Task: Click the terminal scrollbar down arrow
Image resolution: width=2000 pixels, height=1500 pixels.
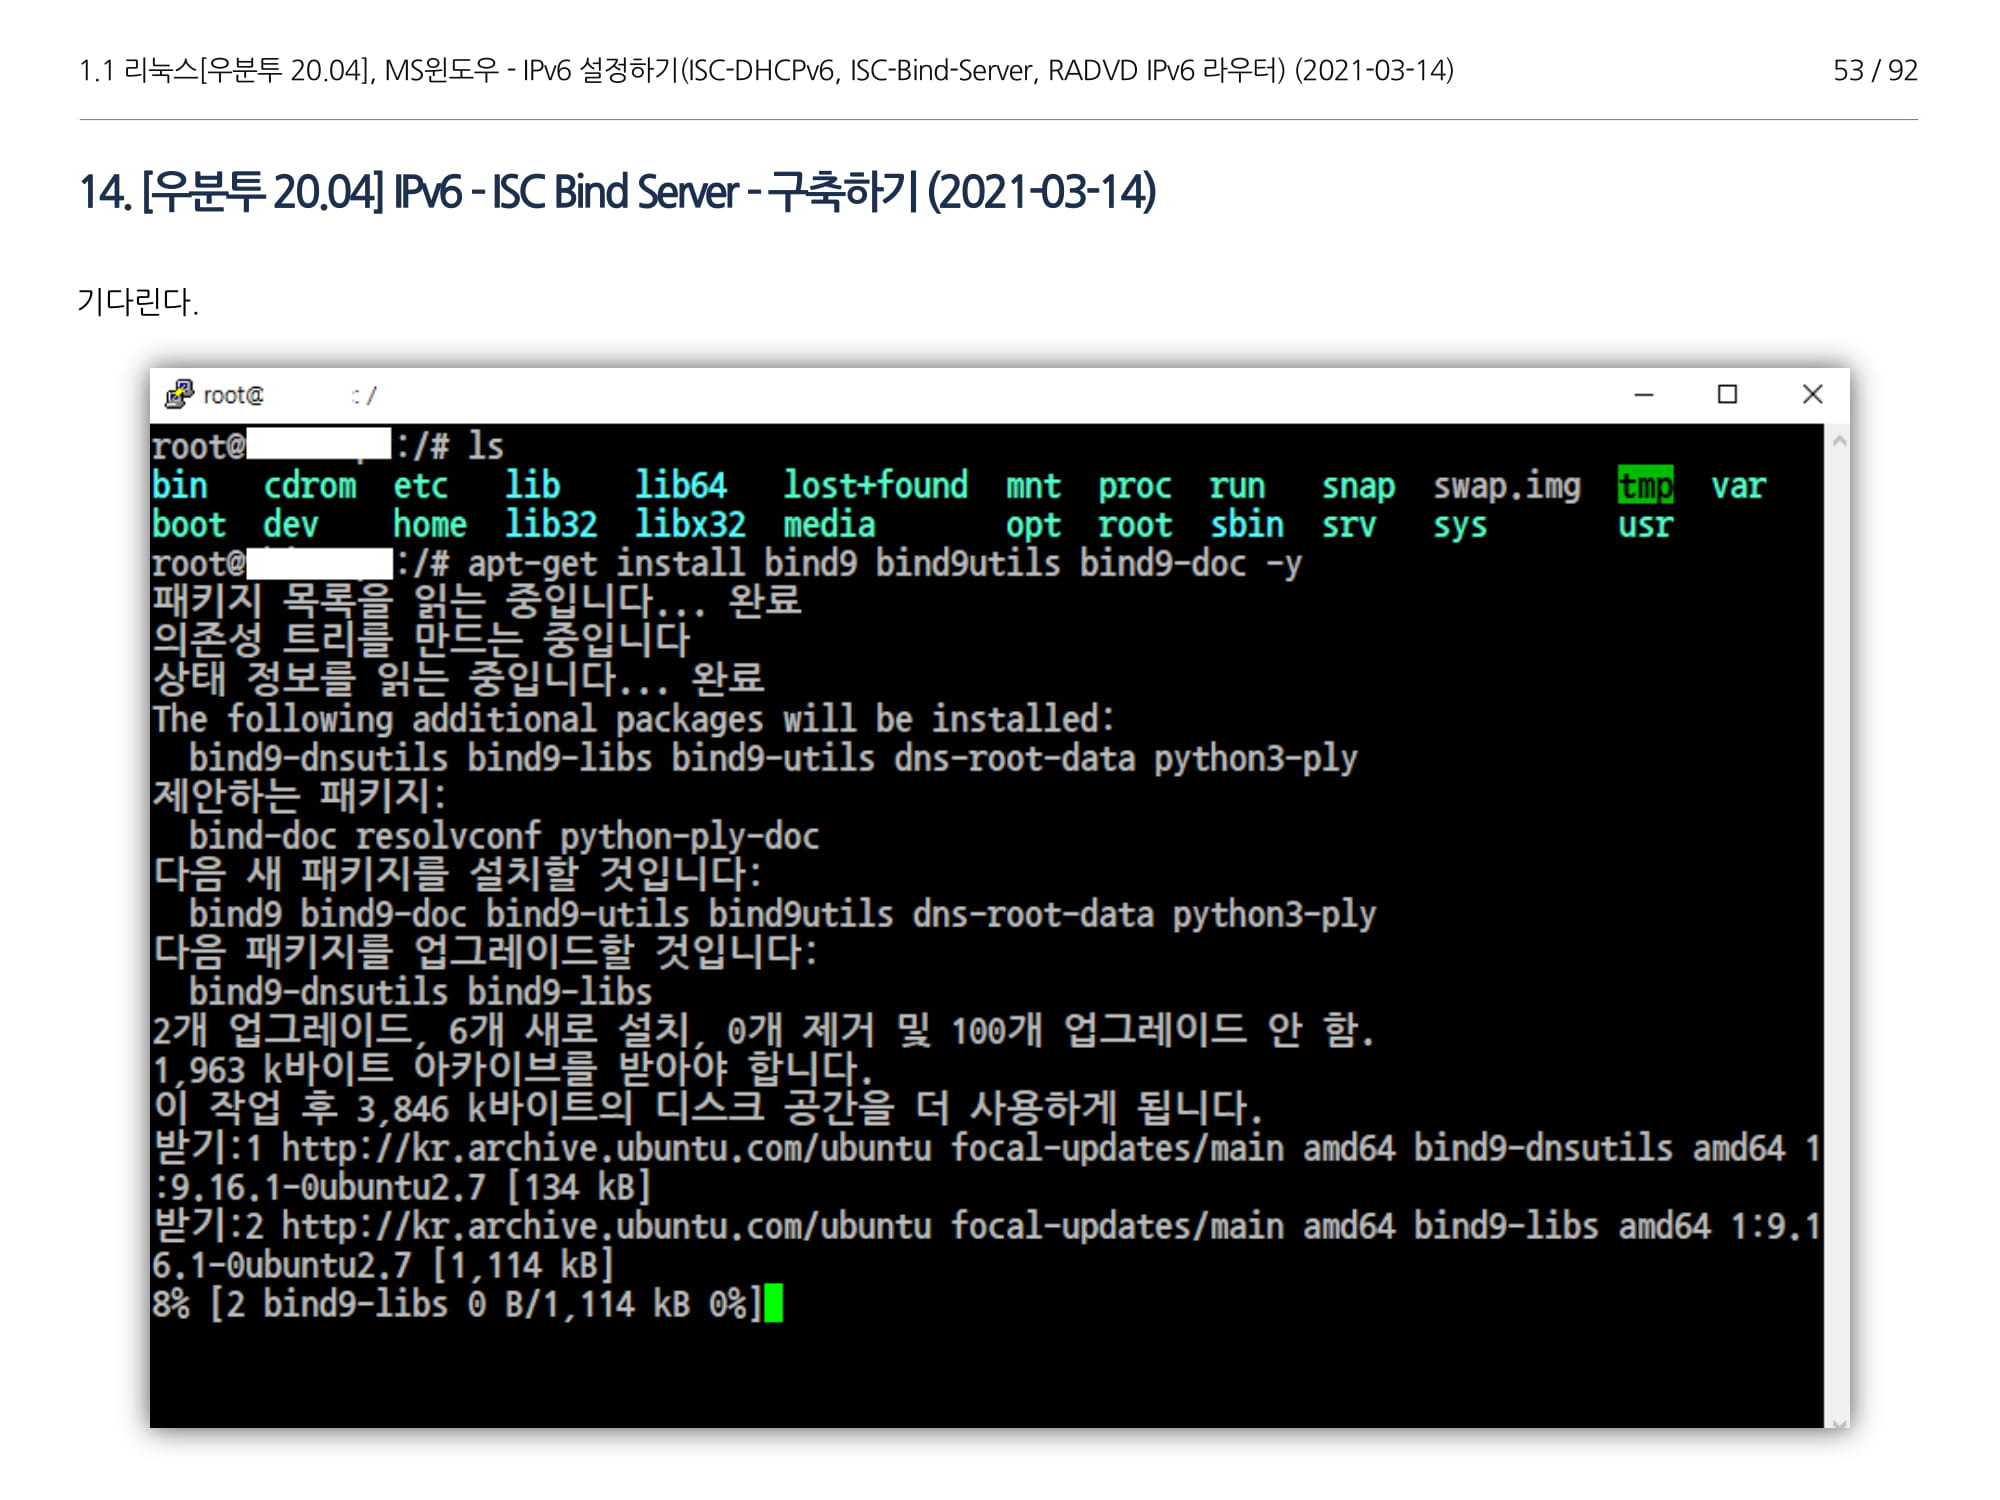Action: (x=1838, y=1422)
